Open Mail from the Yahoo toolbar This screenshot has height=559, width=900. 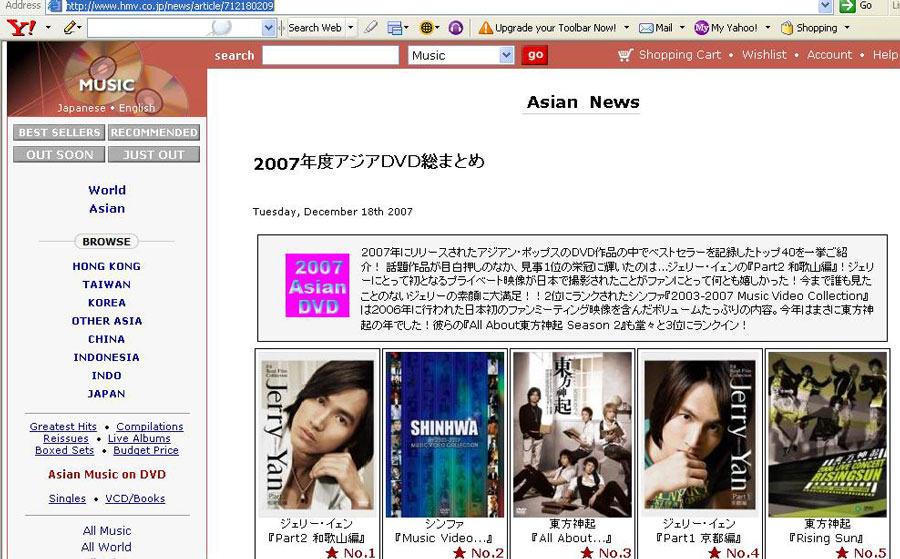pos(655,28)
